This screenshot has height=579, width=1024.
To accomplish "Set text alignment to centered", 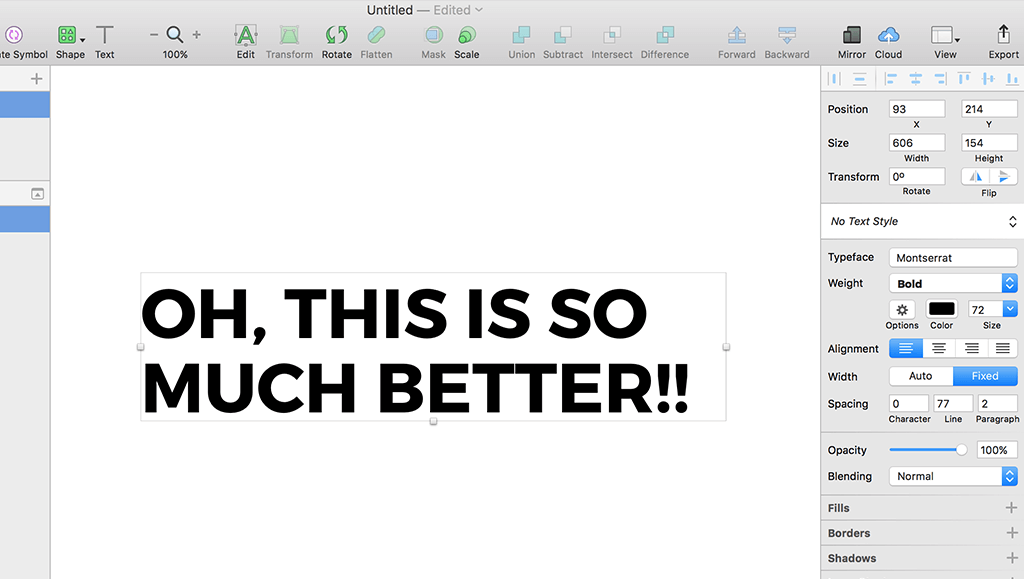I will click(938, 348).
